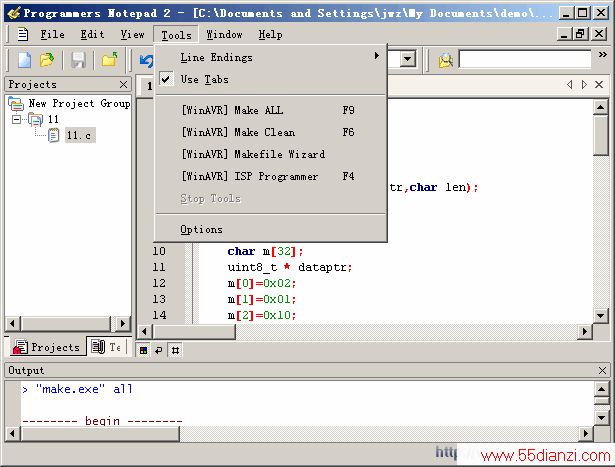The image size is (615, 467).
Task: Collapse the project 11 tree node
Action: (x=16, y=119)
